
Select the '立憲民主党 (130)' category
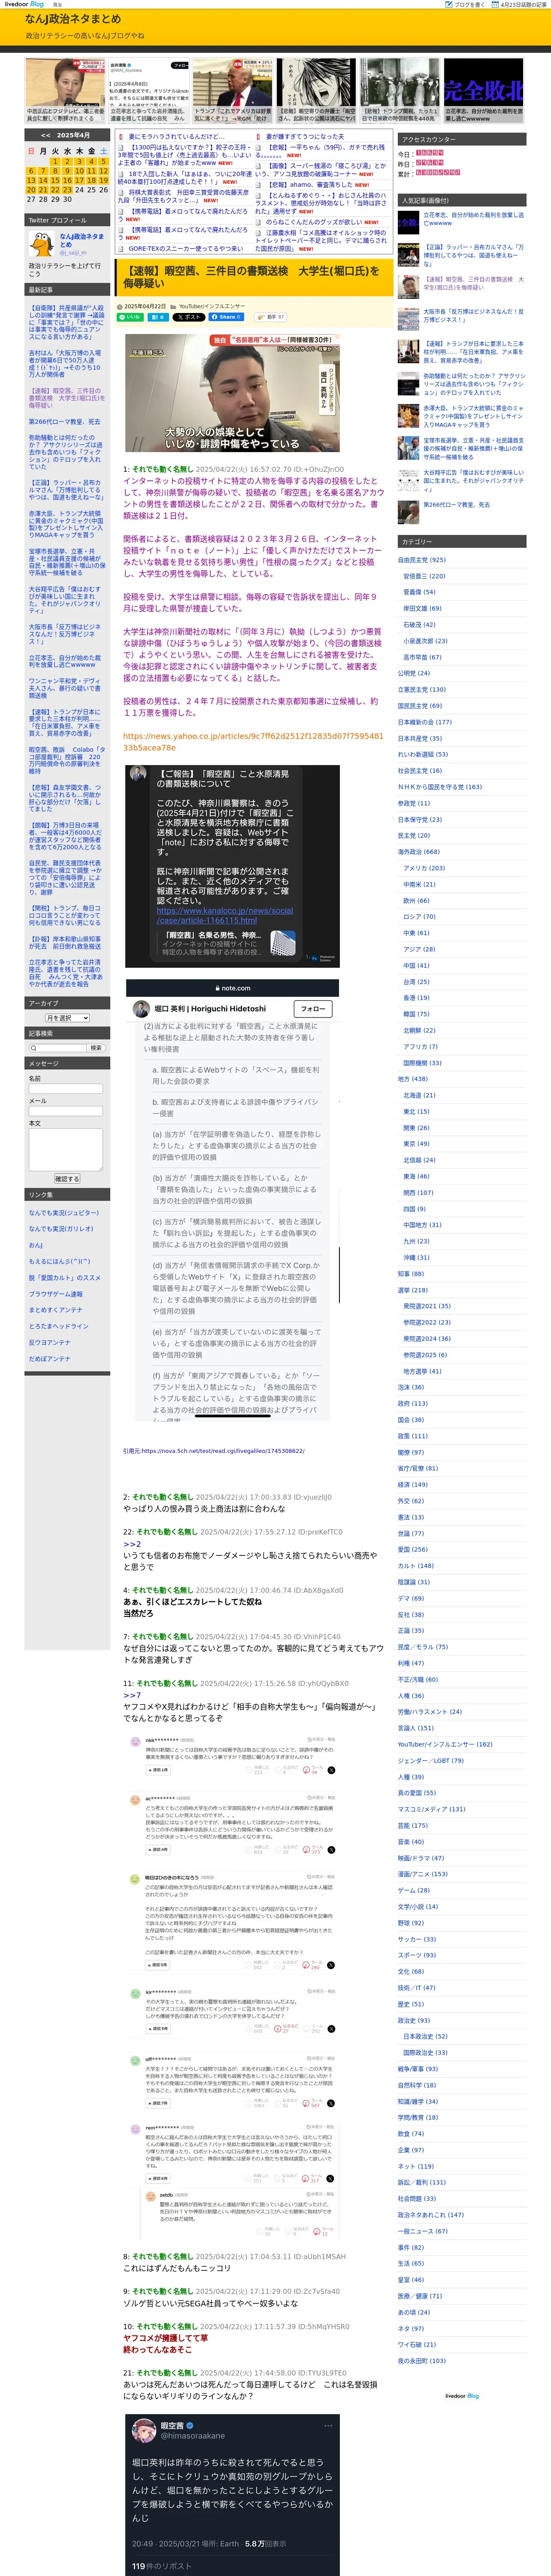(422, 690)
